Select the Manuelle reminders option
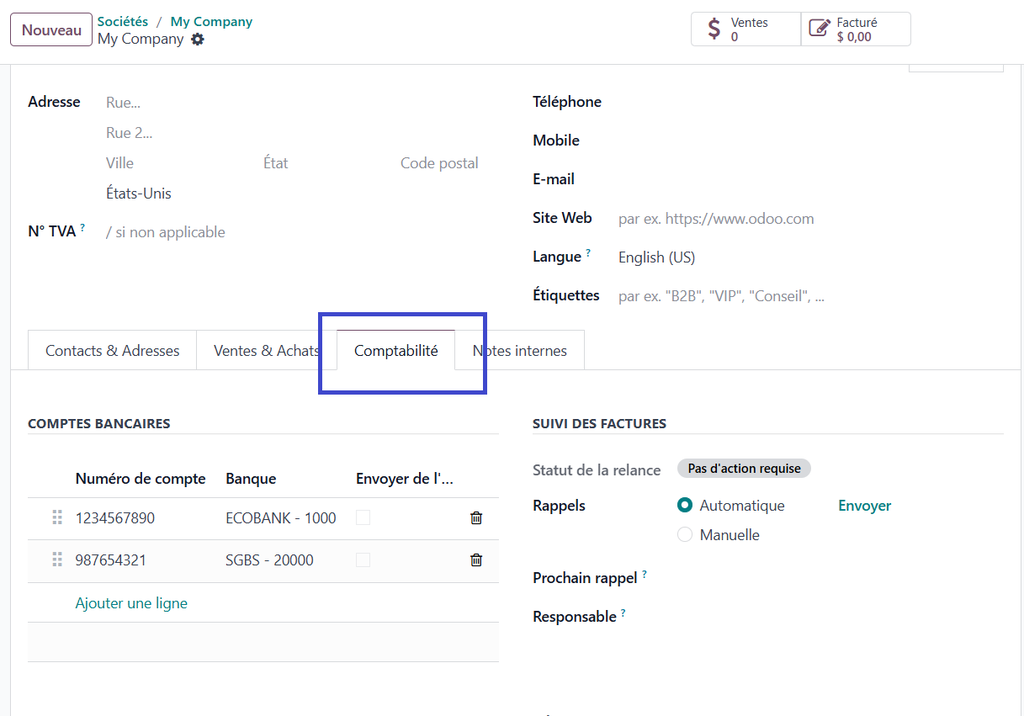The width and height of the screenshot is (1024, 716). pyautogui.click(x=684, y=535)
